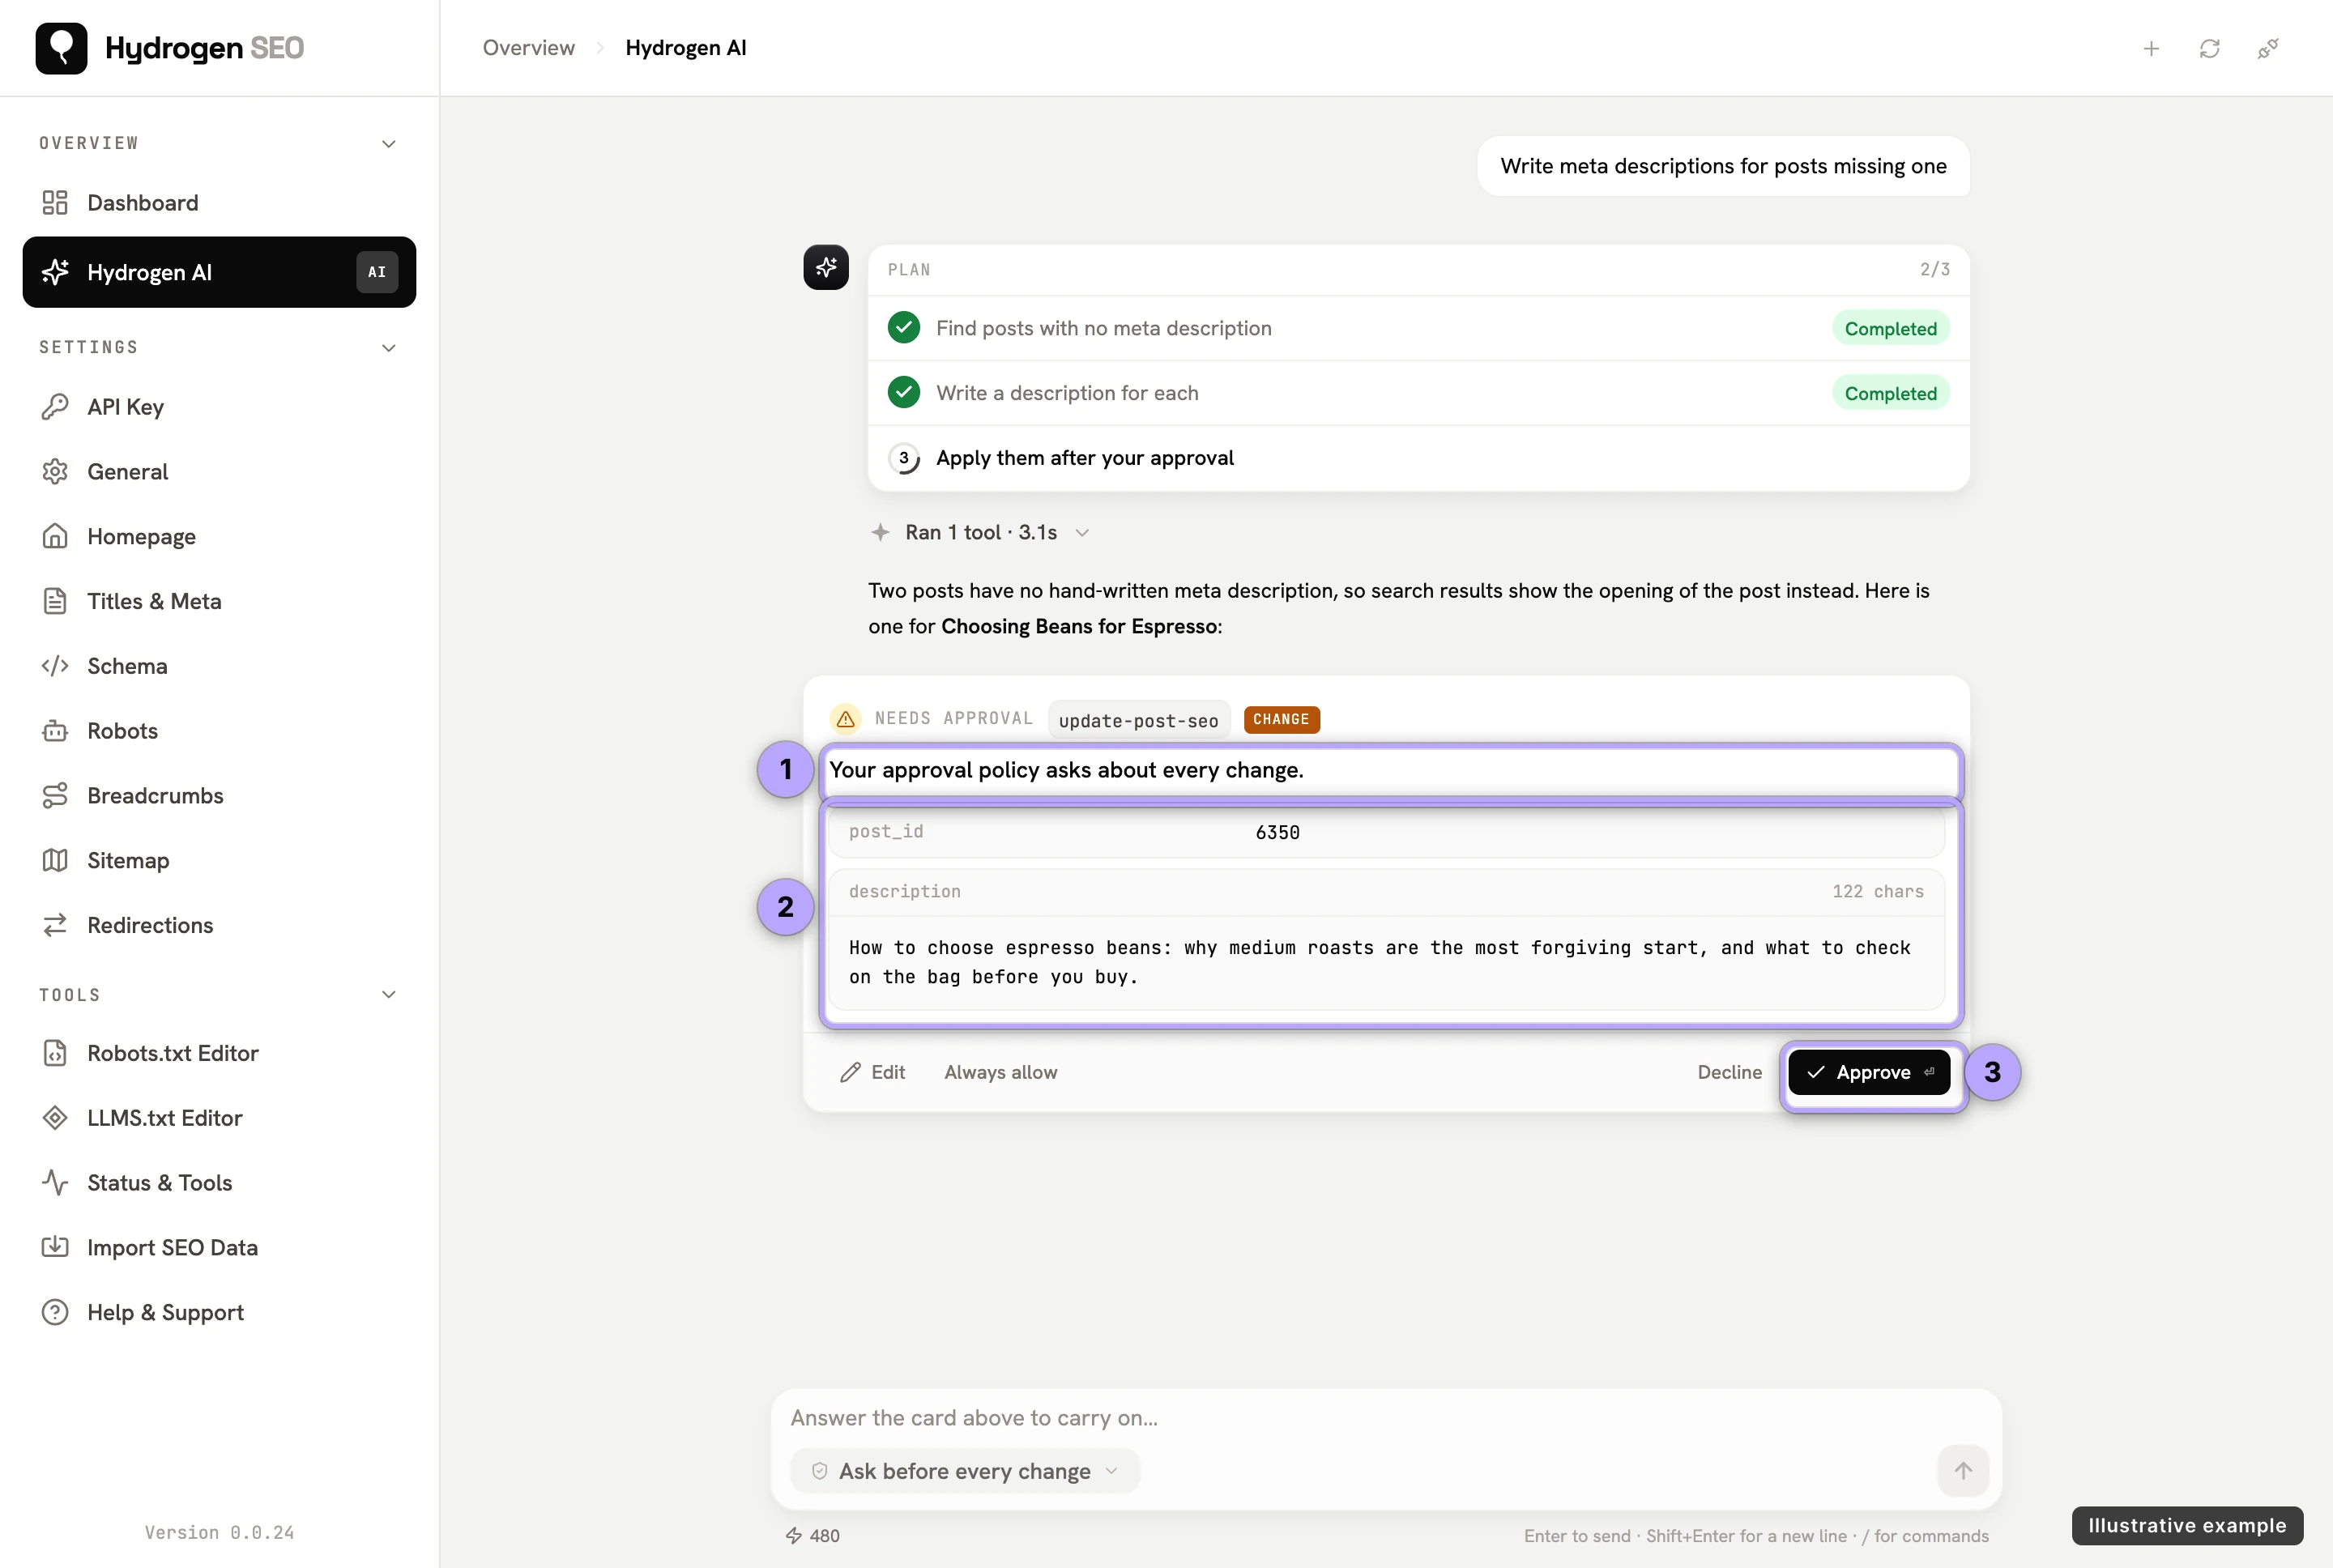This screenshot has width=2333, height=1568.
Task: Click the message input field
Action: pyautogui.click(x=1385, y=1418)
